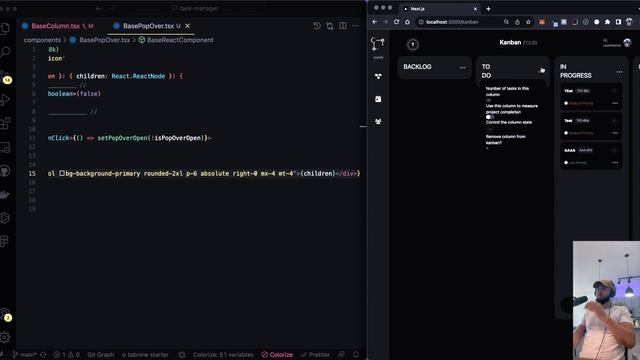Image resolution: width=640 pixels, height=360 pixels.
Task: Select the Next.js browser tab
Action: coord(439,9)
